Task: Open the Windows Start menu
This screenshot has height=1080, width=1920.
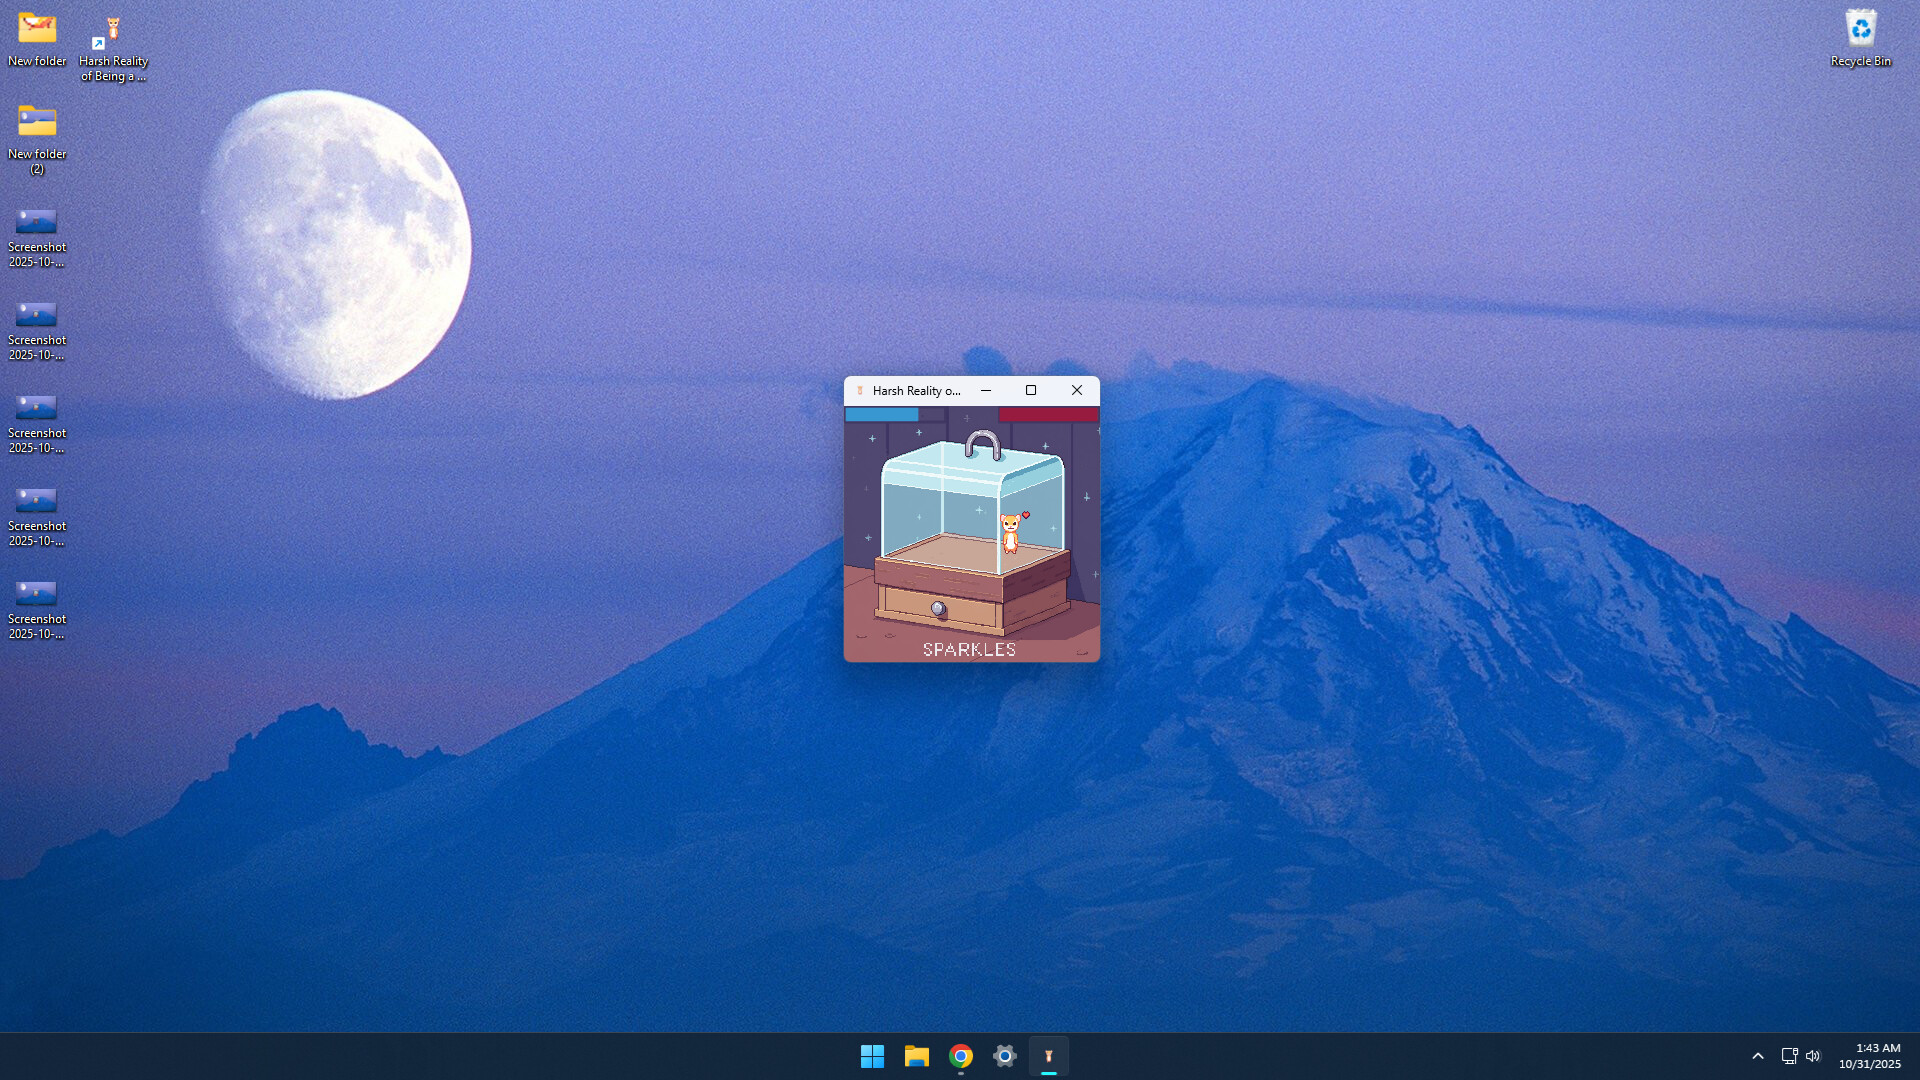Action: coord(872,1055)
